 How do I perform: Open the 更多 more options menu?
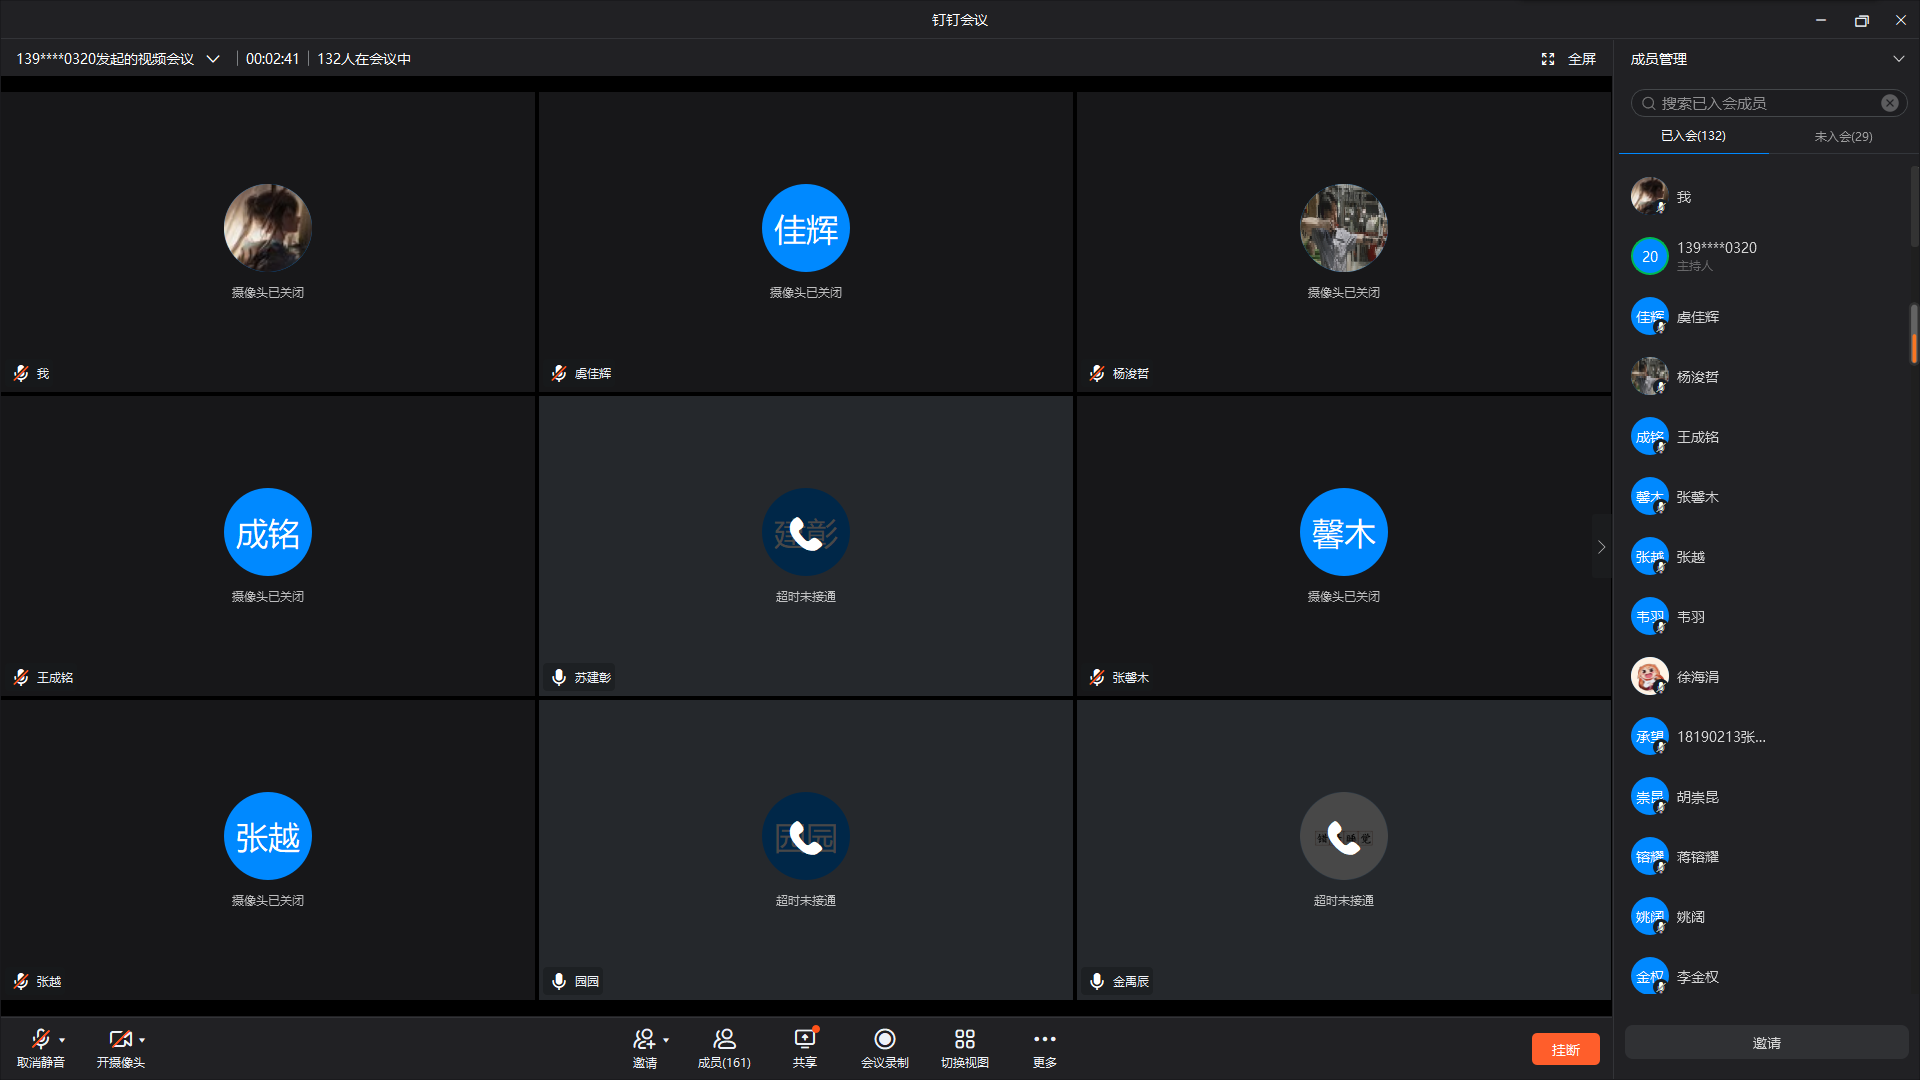click(1044, 1040)
